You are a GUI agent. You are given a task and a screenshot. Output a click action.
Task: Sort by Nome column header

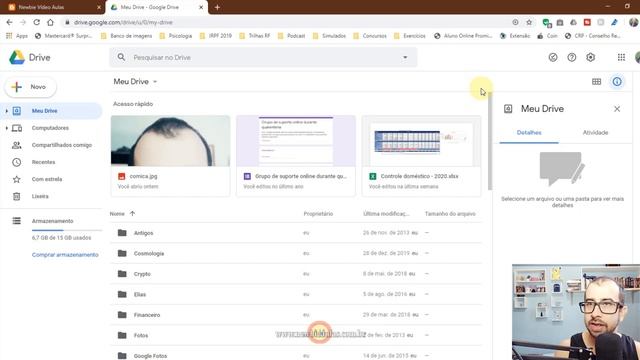click(117, 214)
